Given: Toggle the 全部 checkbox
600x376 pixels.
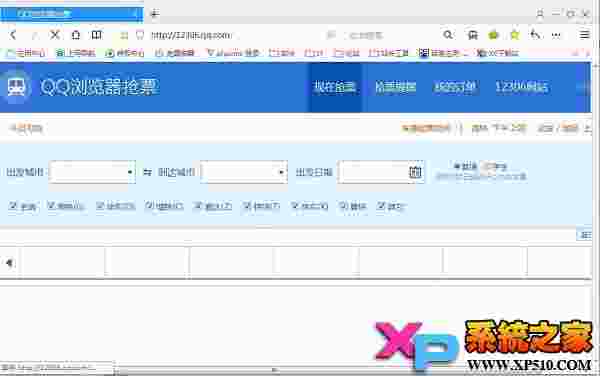Looking at the screenshot, I should 13,206.
